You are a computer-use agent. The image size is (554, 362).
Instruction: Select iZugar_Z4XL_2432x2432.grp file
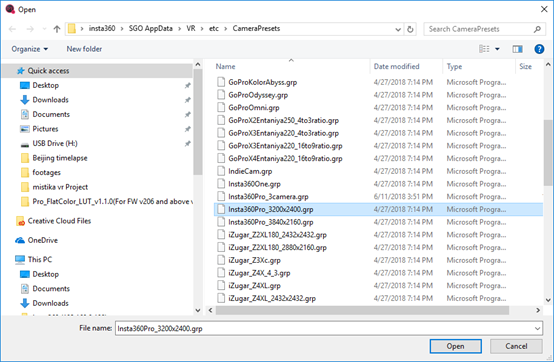[x=272, y=298]
